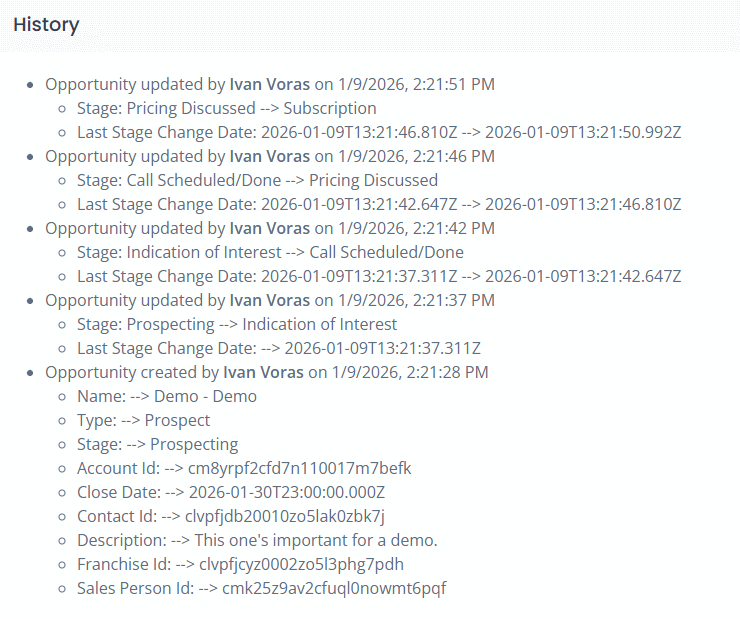Click the Opportunity created by Ivan Voras entry
This screenshot has height=619, width=740.
click(267, 372)
